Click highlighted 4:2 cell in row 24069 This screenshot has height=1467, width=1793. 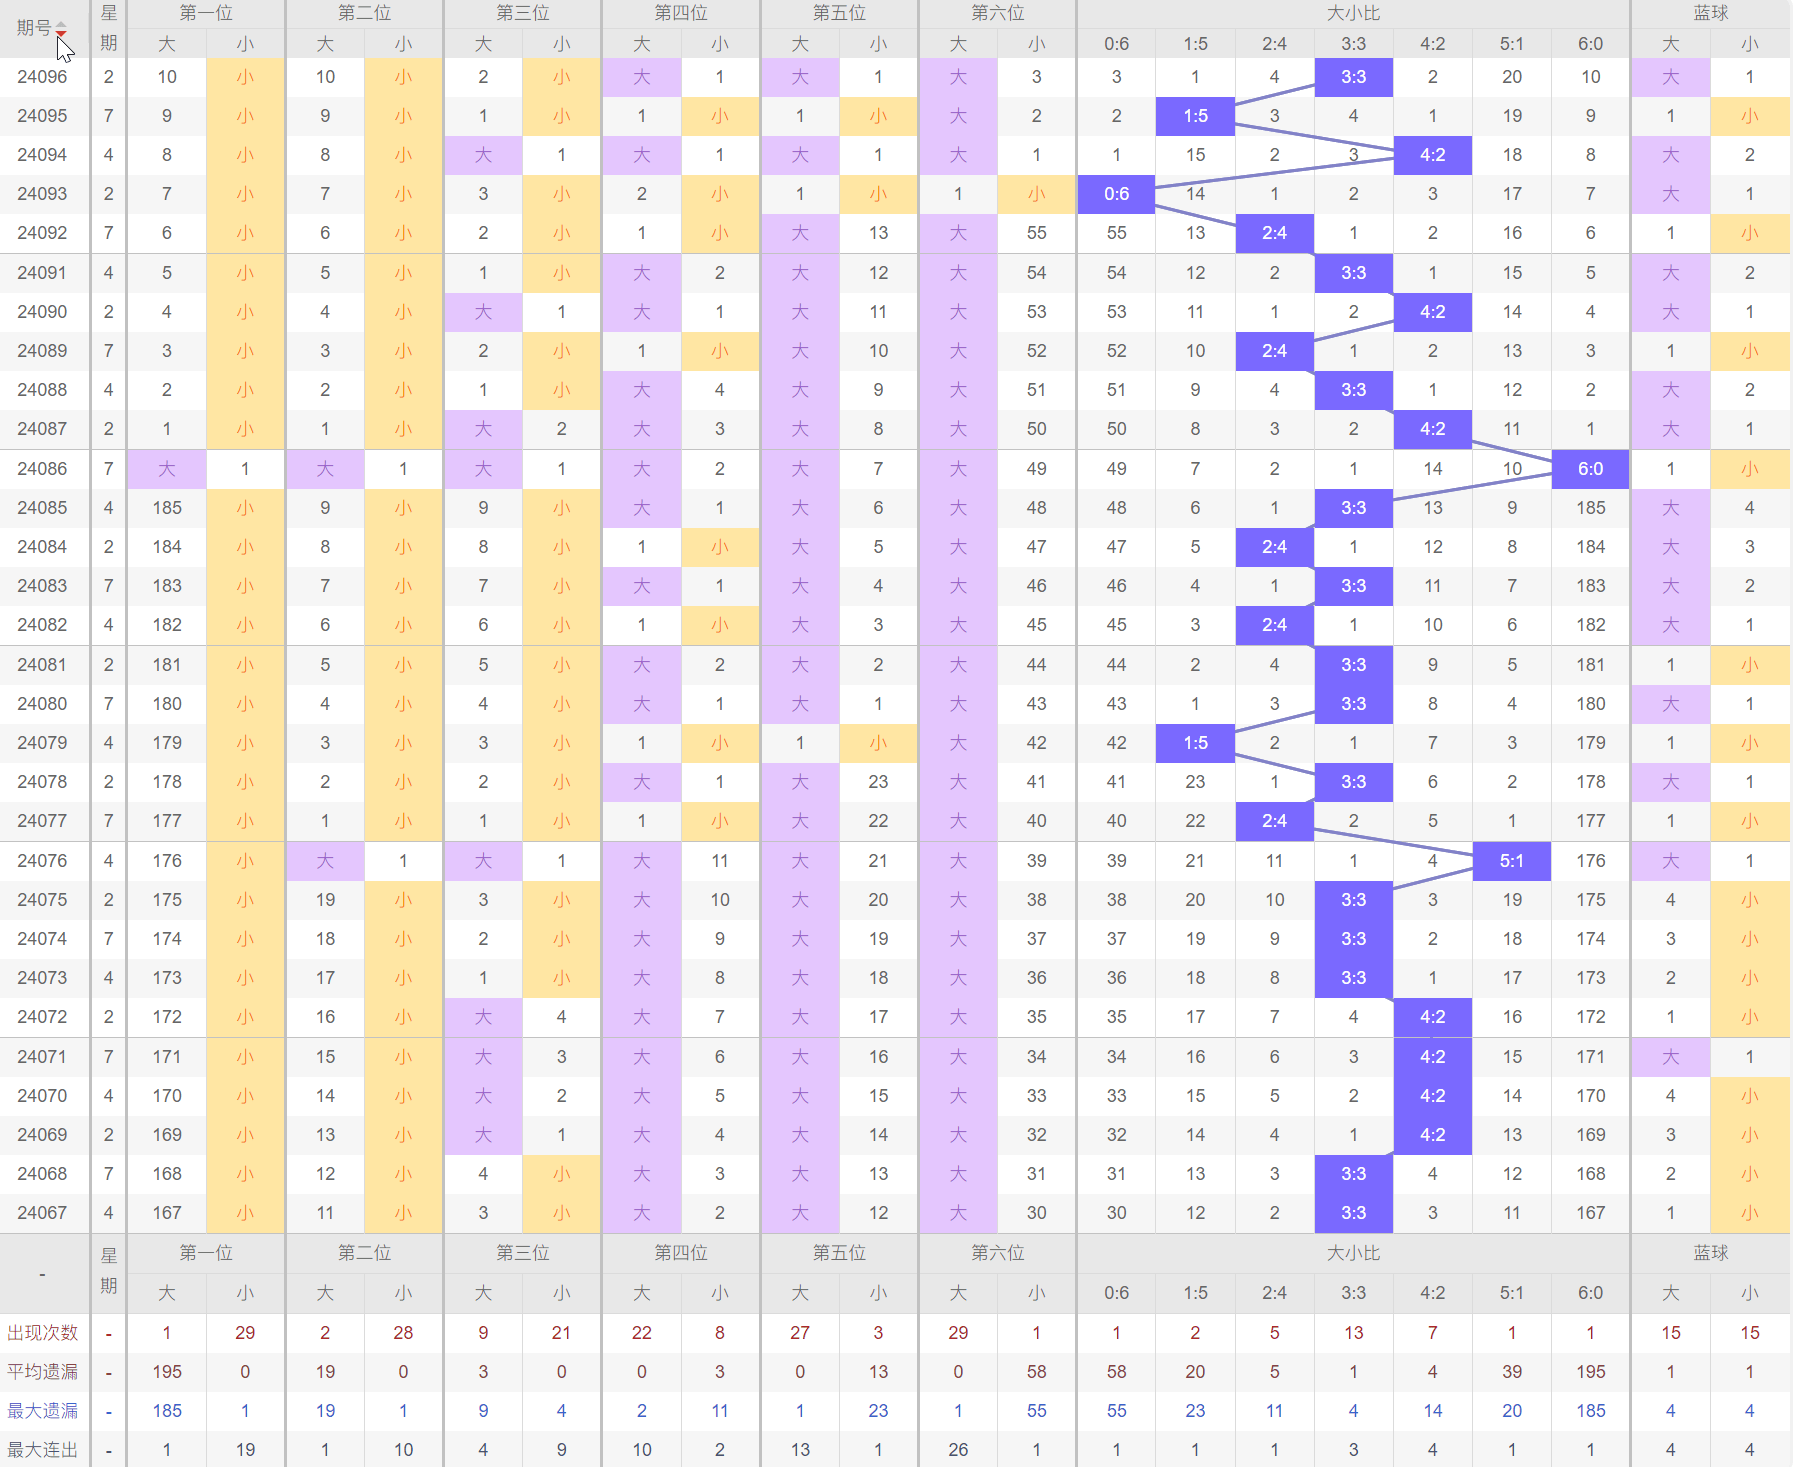point(1432,1135)
